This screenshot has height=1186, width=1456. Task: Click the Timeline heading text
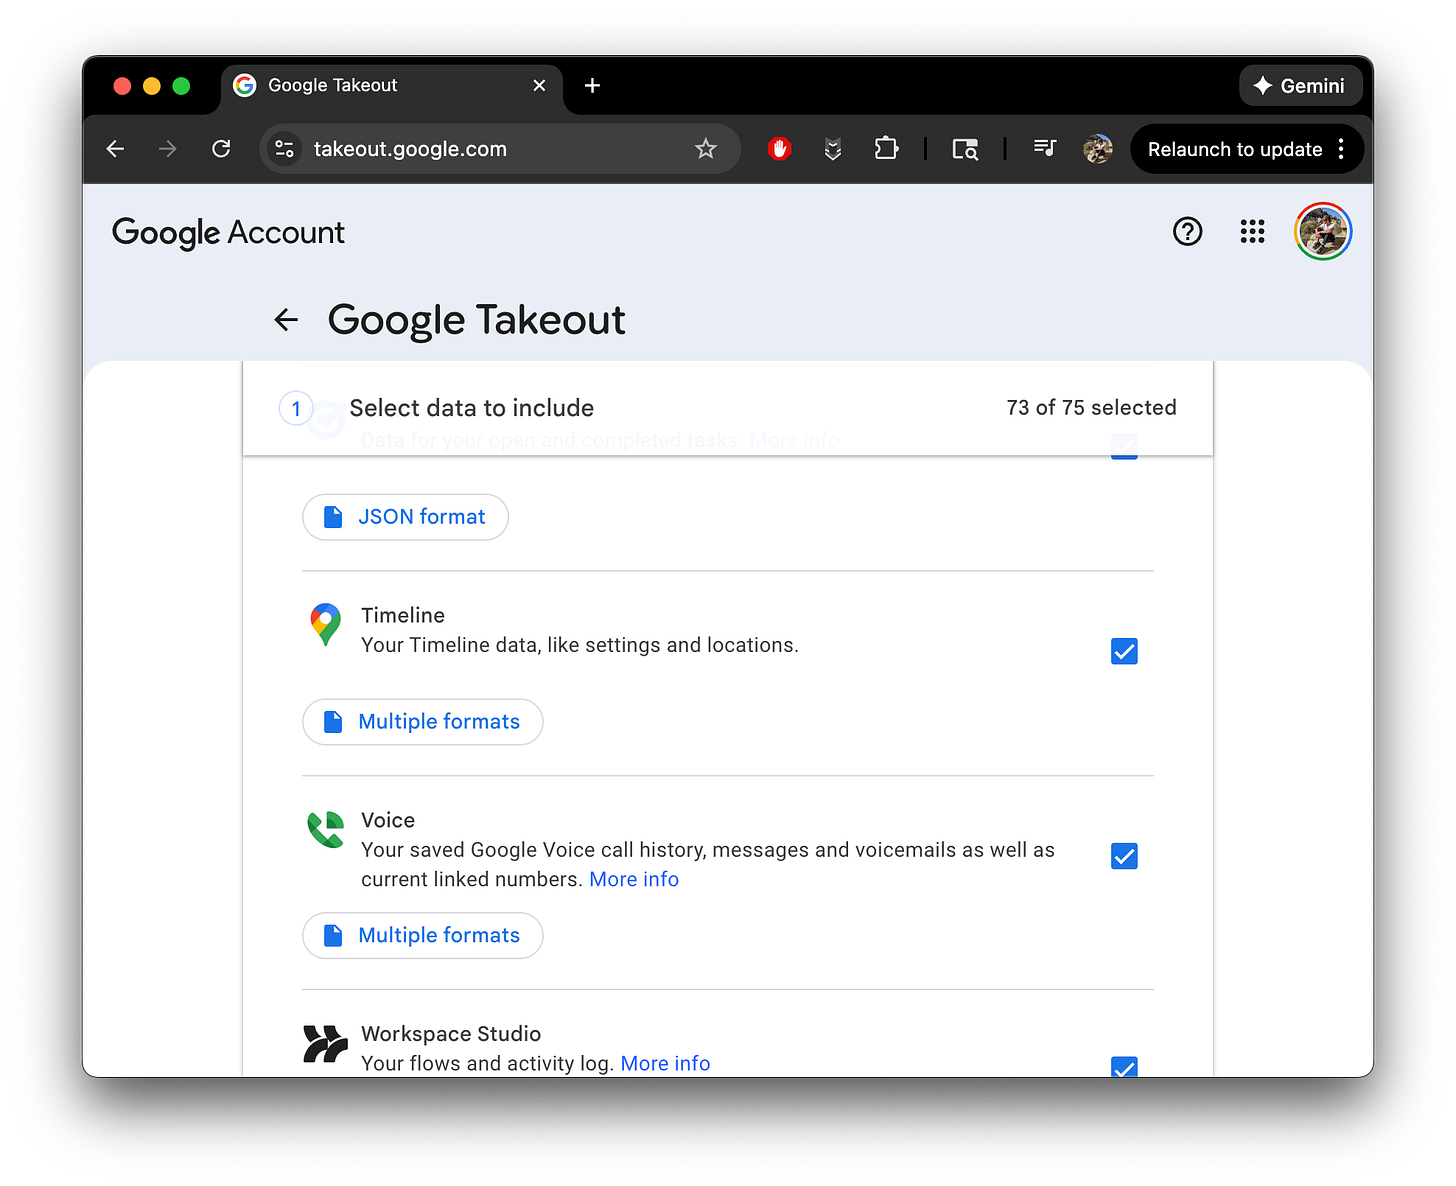point(403,615)
